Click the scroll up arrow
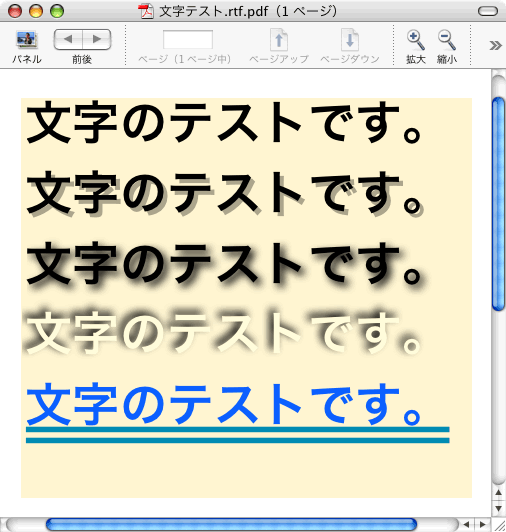This screenshot has height=532, width=506. pyautogui.click(x=499, y=493)
